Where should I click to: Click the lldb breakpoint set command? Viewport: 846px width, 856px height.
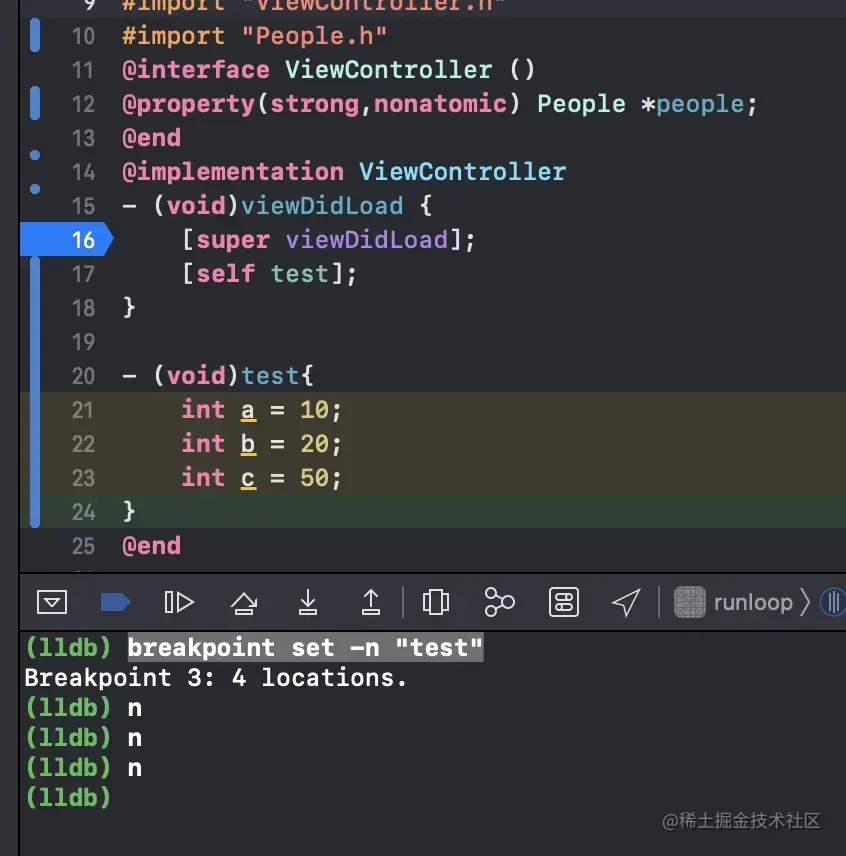[x=306, y=647]
